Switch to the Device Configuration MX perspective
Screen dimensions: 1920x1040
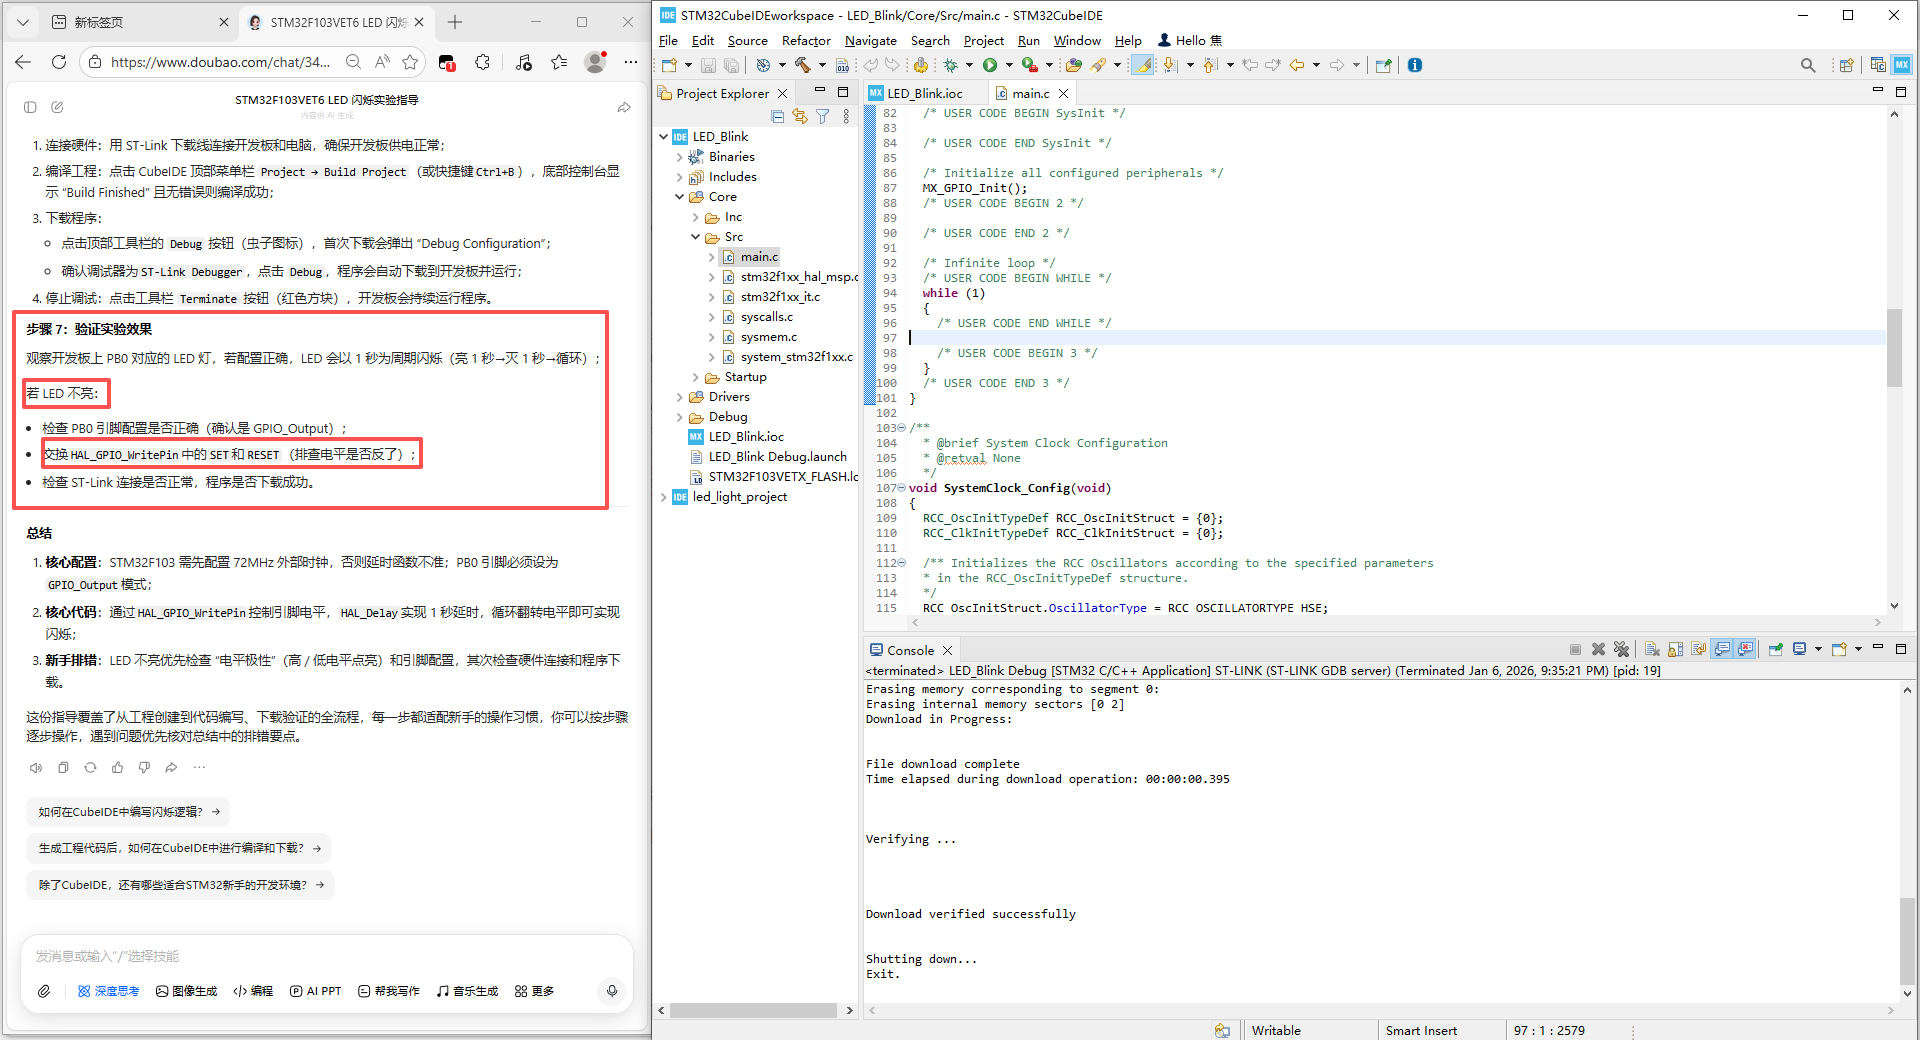(1902, 65)
